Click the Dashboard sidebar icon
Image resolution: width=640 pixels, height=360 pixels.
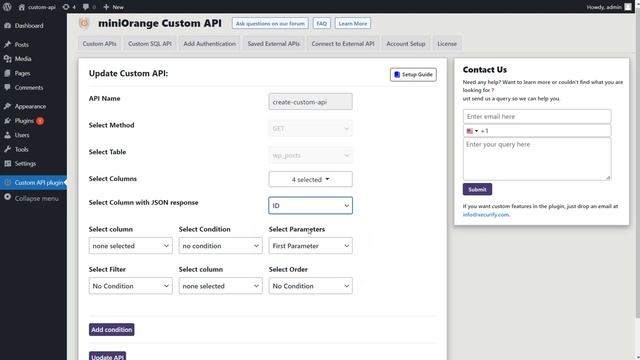point(7,25)
